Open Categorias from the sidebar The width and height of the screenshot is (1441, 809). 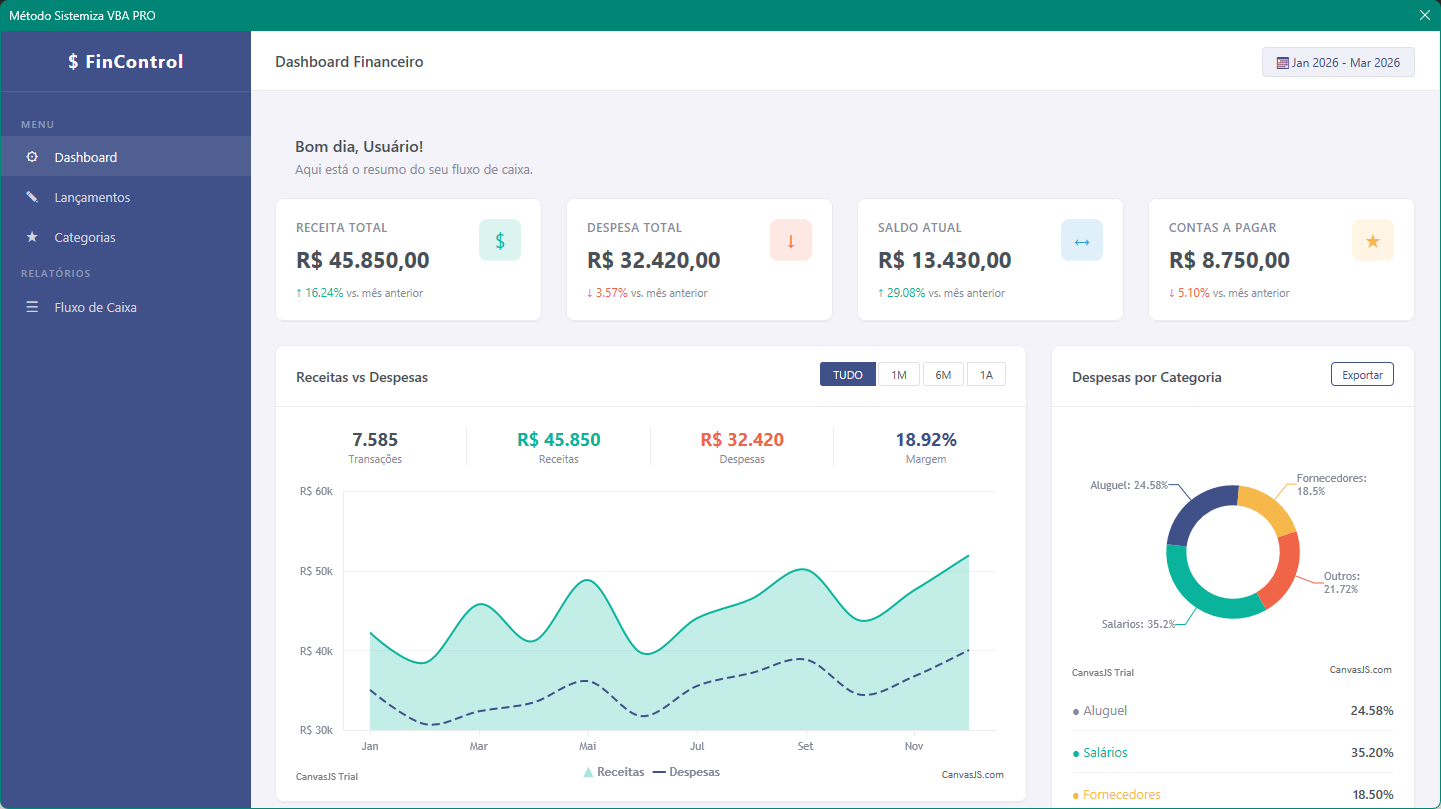(x=126, y=237)
